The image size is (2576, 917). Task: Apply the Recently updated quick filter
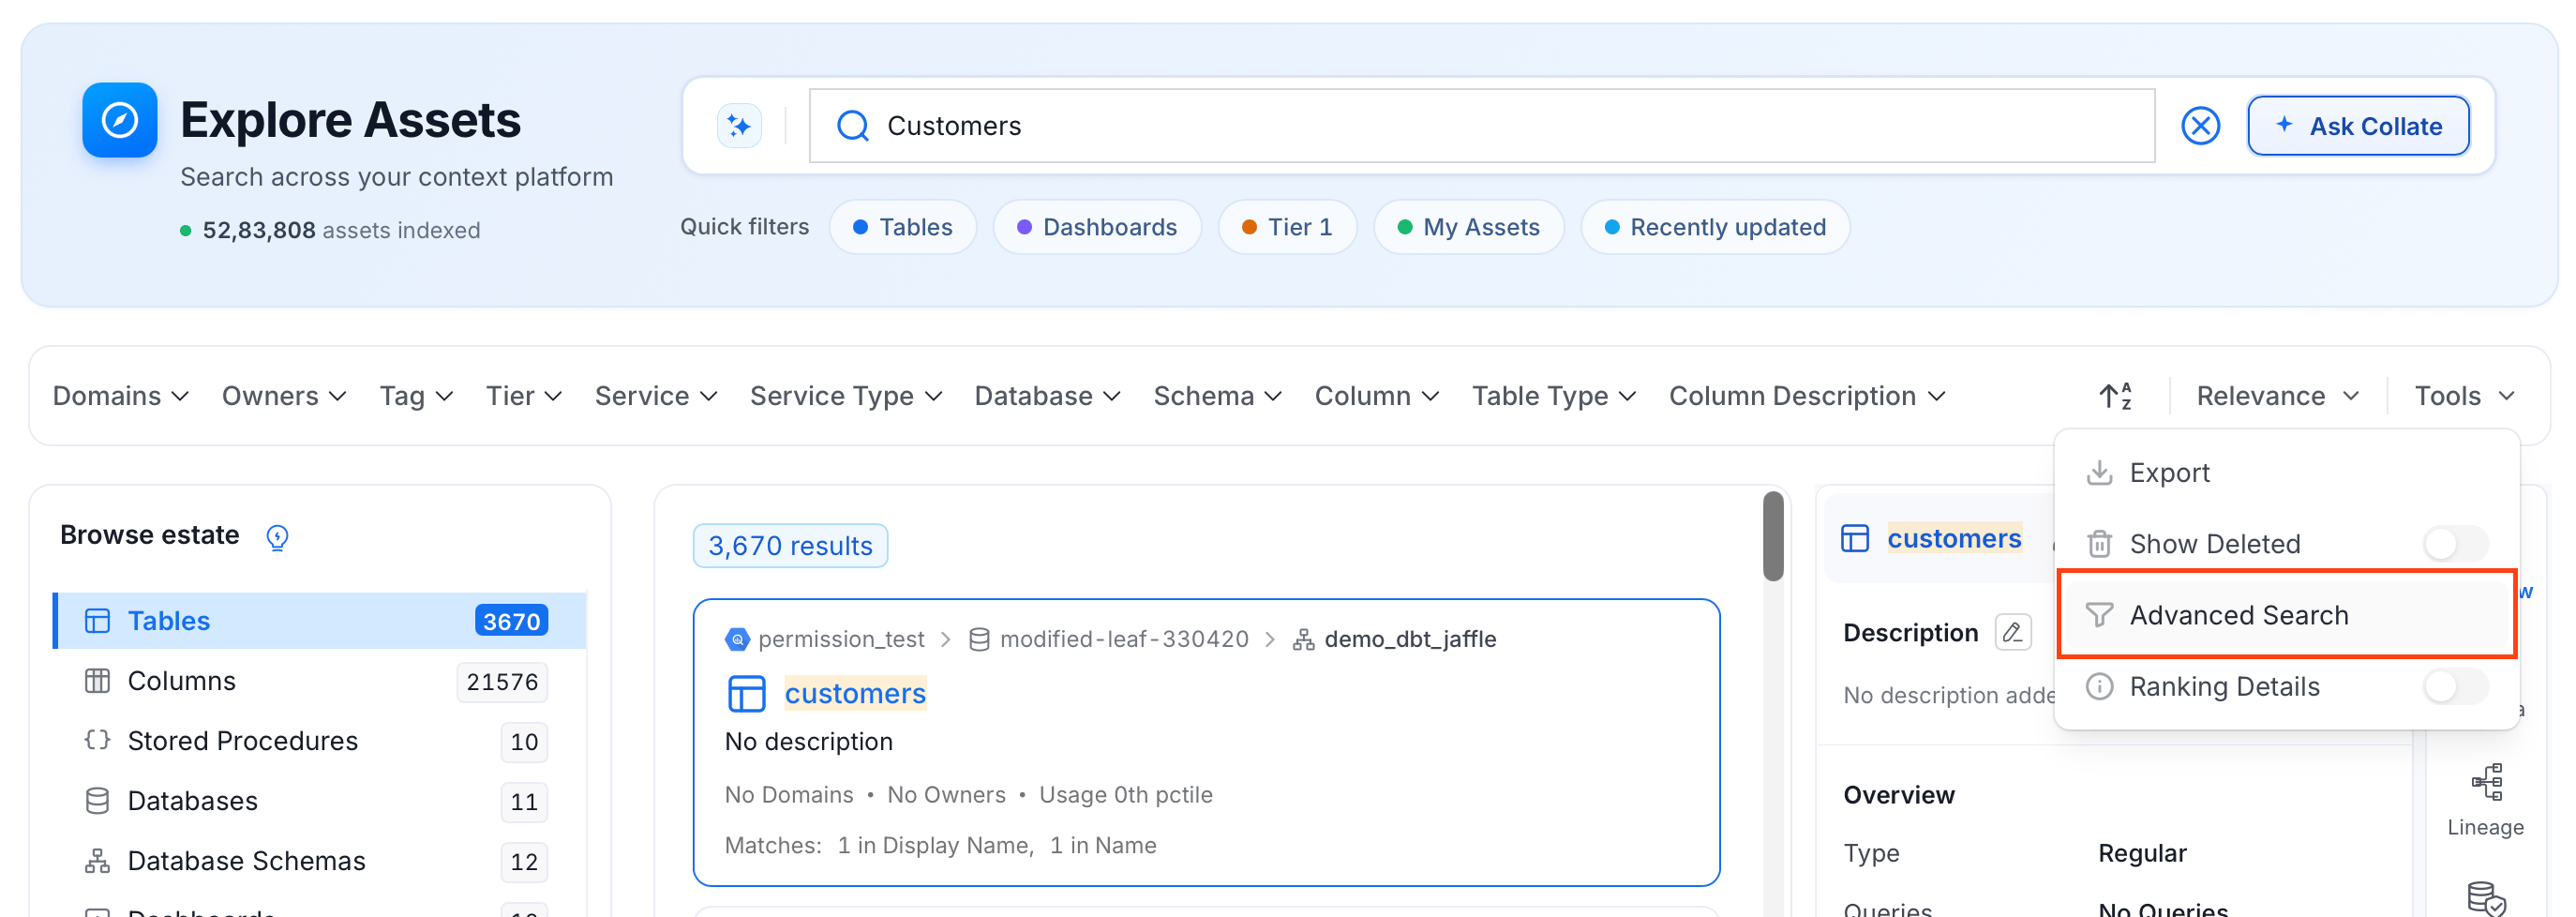pyautogui.click(x=1715, y=227)
